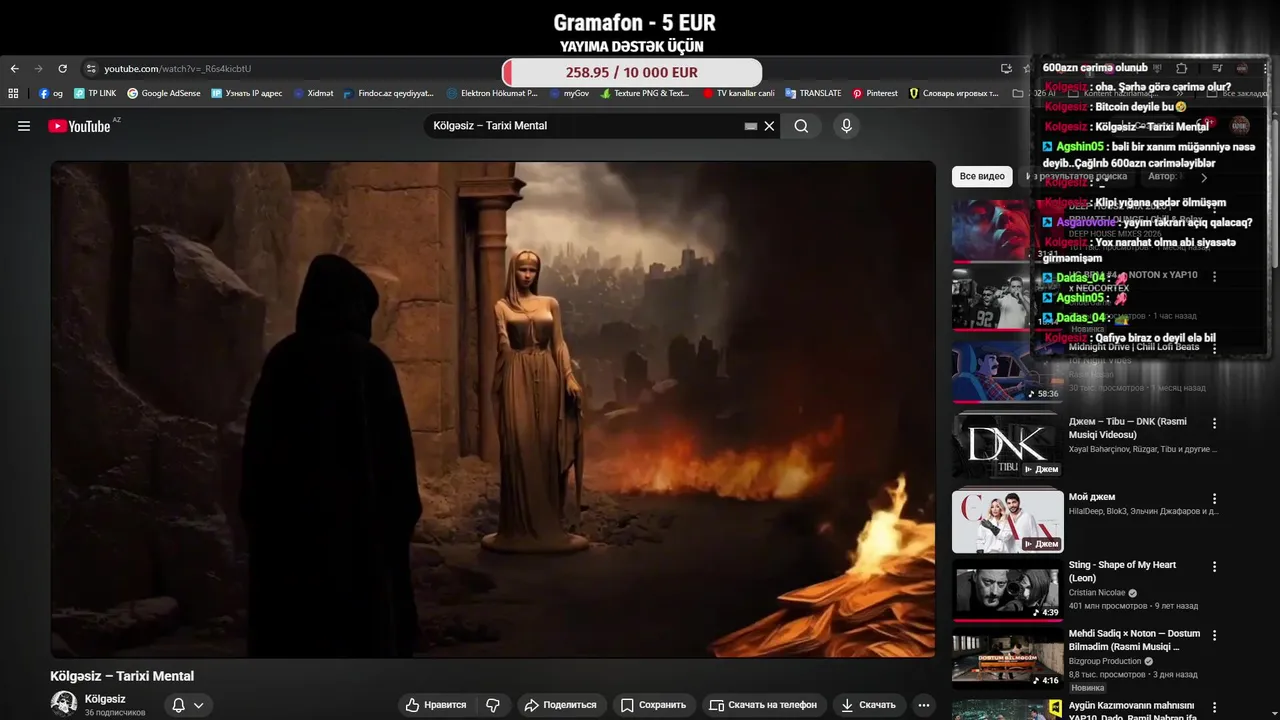Show more filter chips with right arrow
This screenshot has width=1280, height=720.
coord(1204,177)
